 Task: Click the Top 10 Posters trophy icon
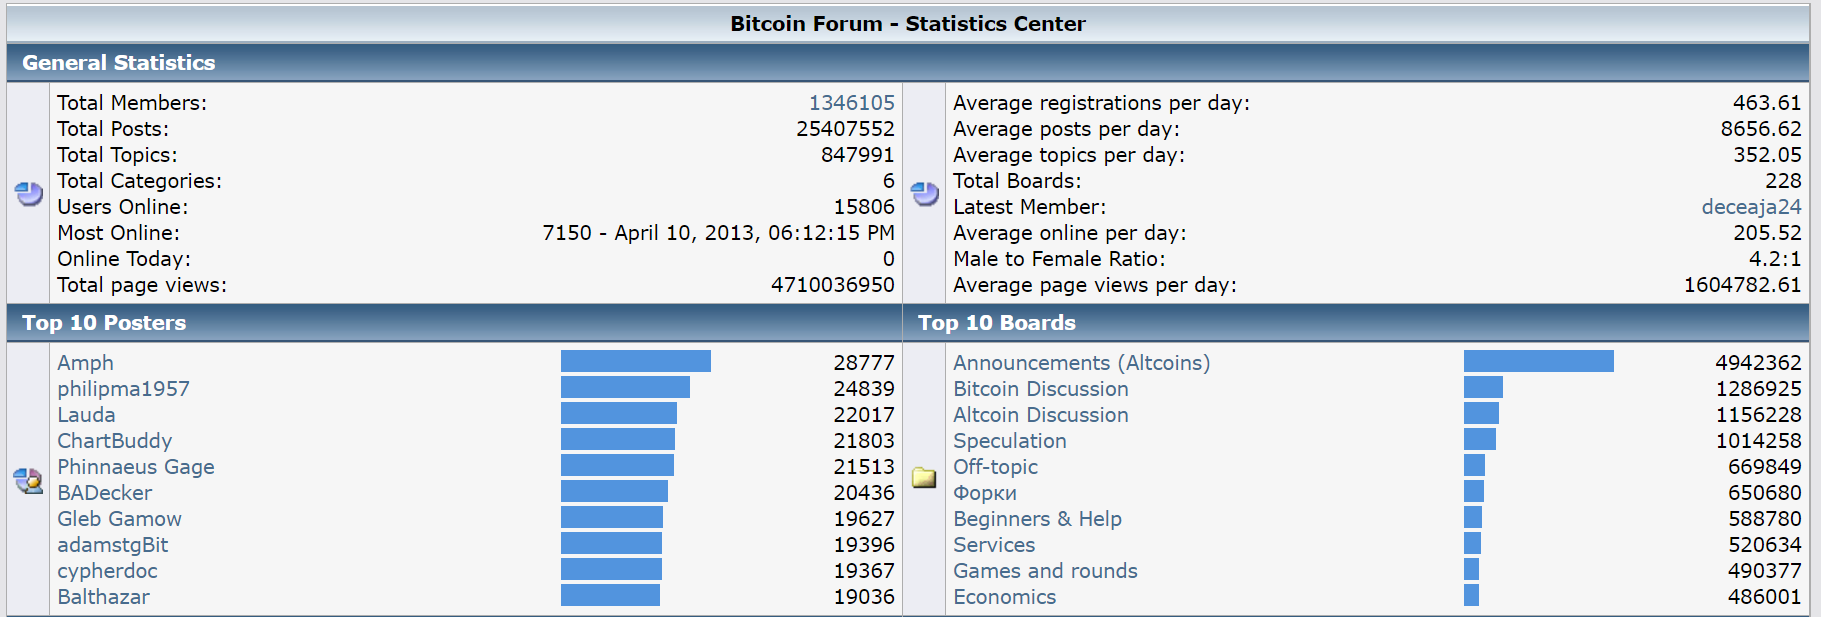tap(28, 481)
